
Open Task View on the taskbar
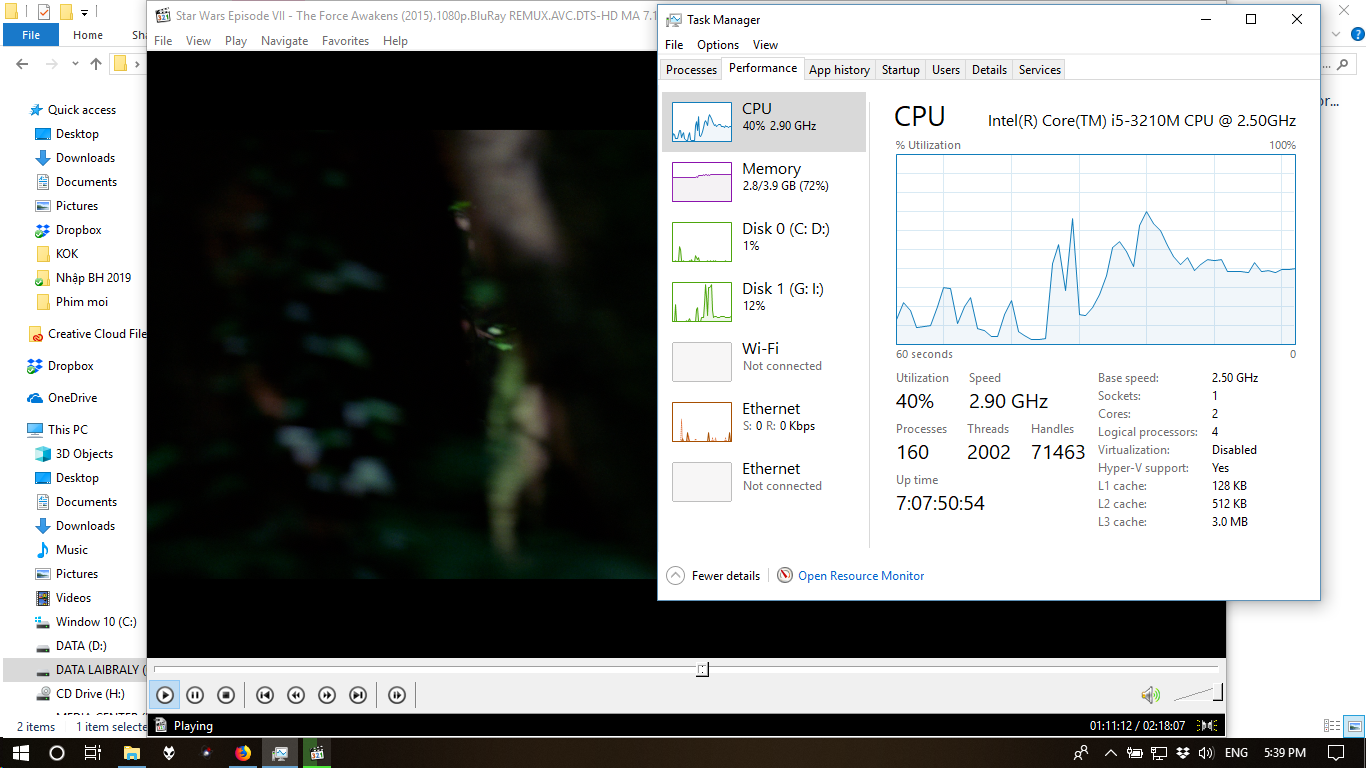pos(93,752)
